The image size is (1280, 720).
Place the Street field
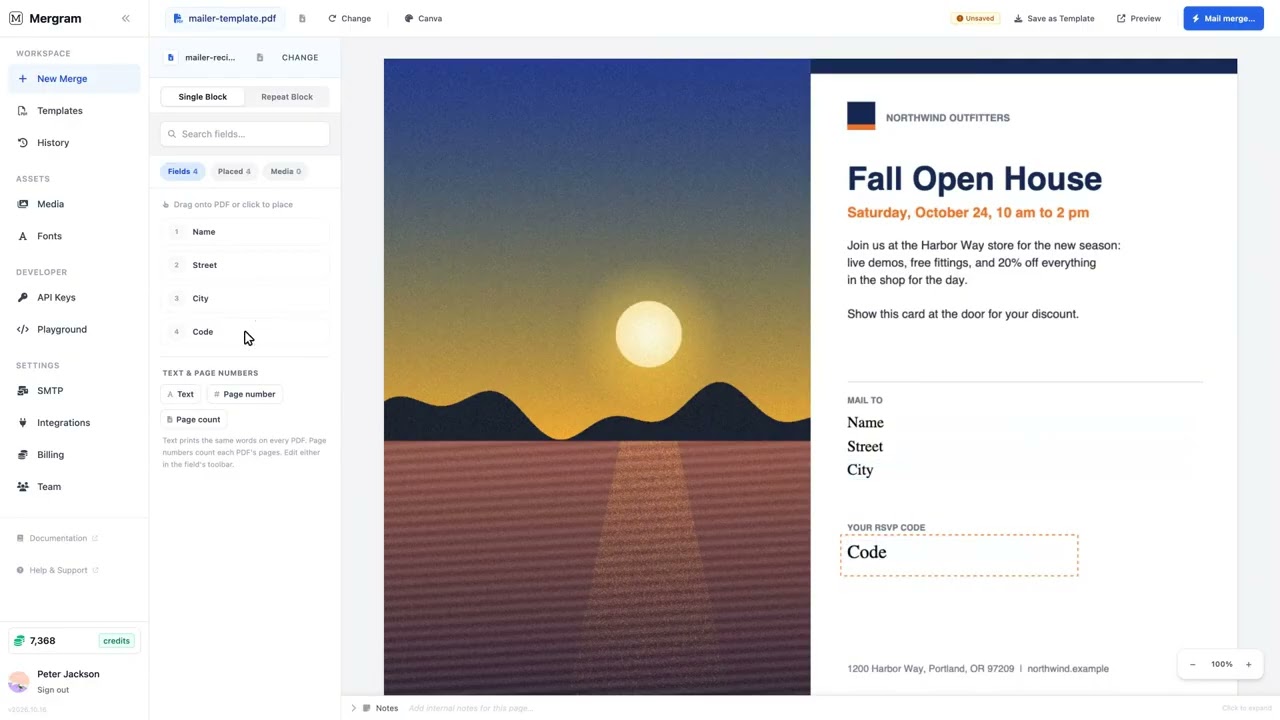[245, 265]
